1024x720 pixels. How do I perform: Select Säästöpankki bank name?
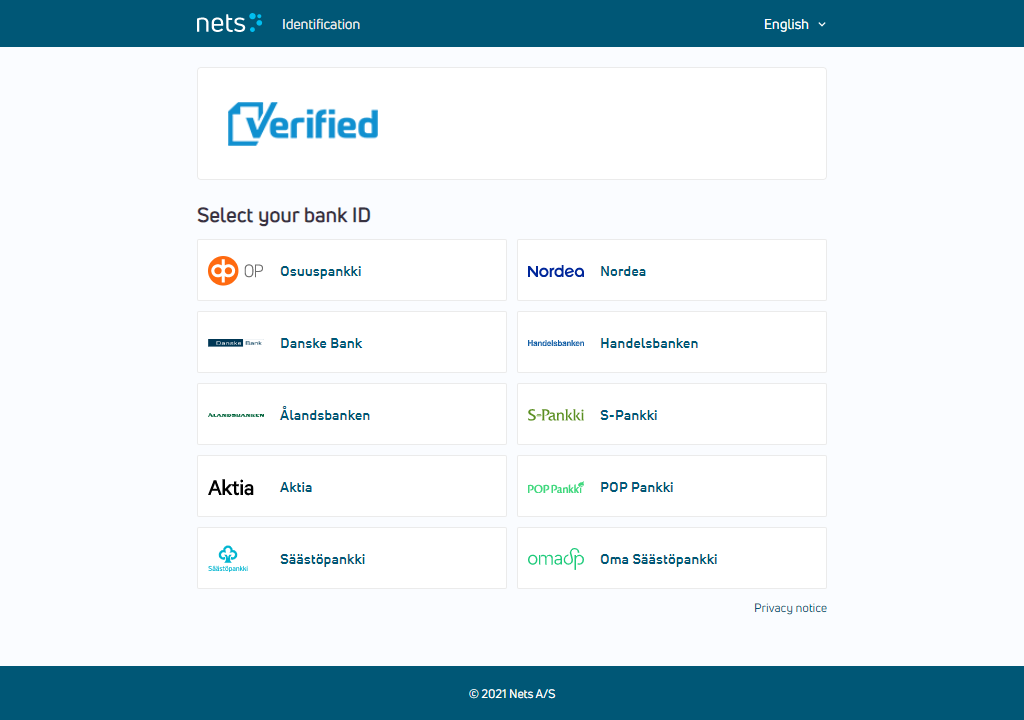click(x=323, y=559)
